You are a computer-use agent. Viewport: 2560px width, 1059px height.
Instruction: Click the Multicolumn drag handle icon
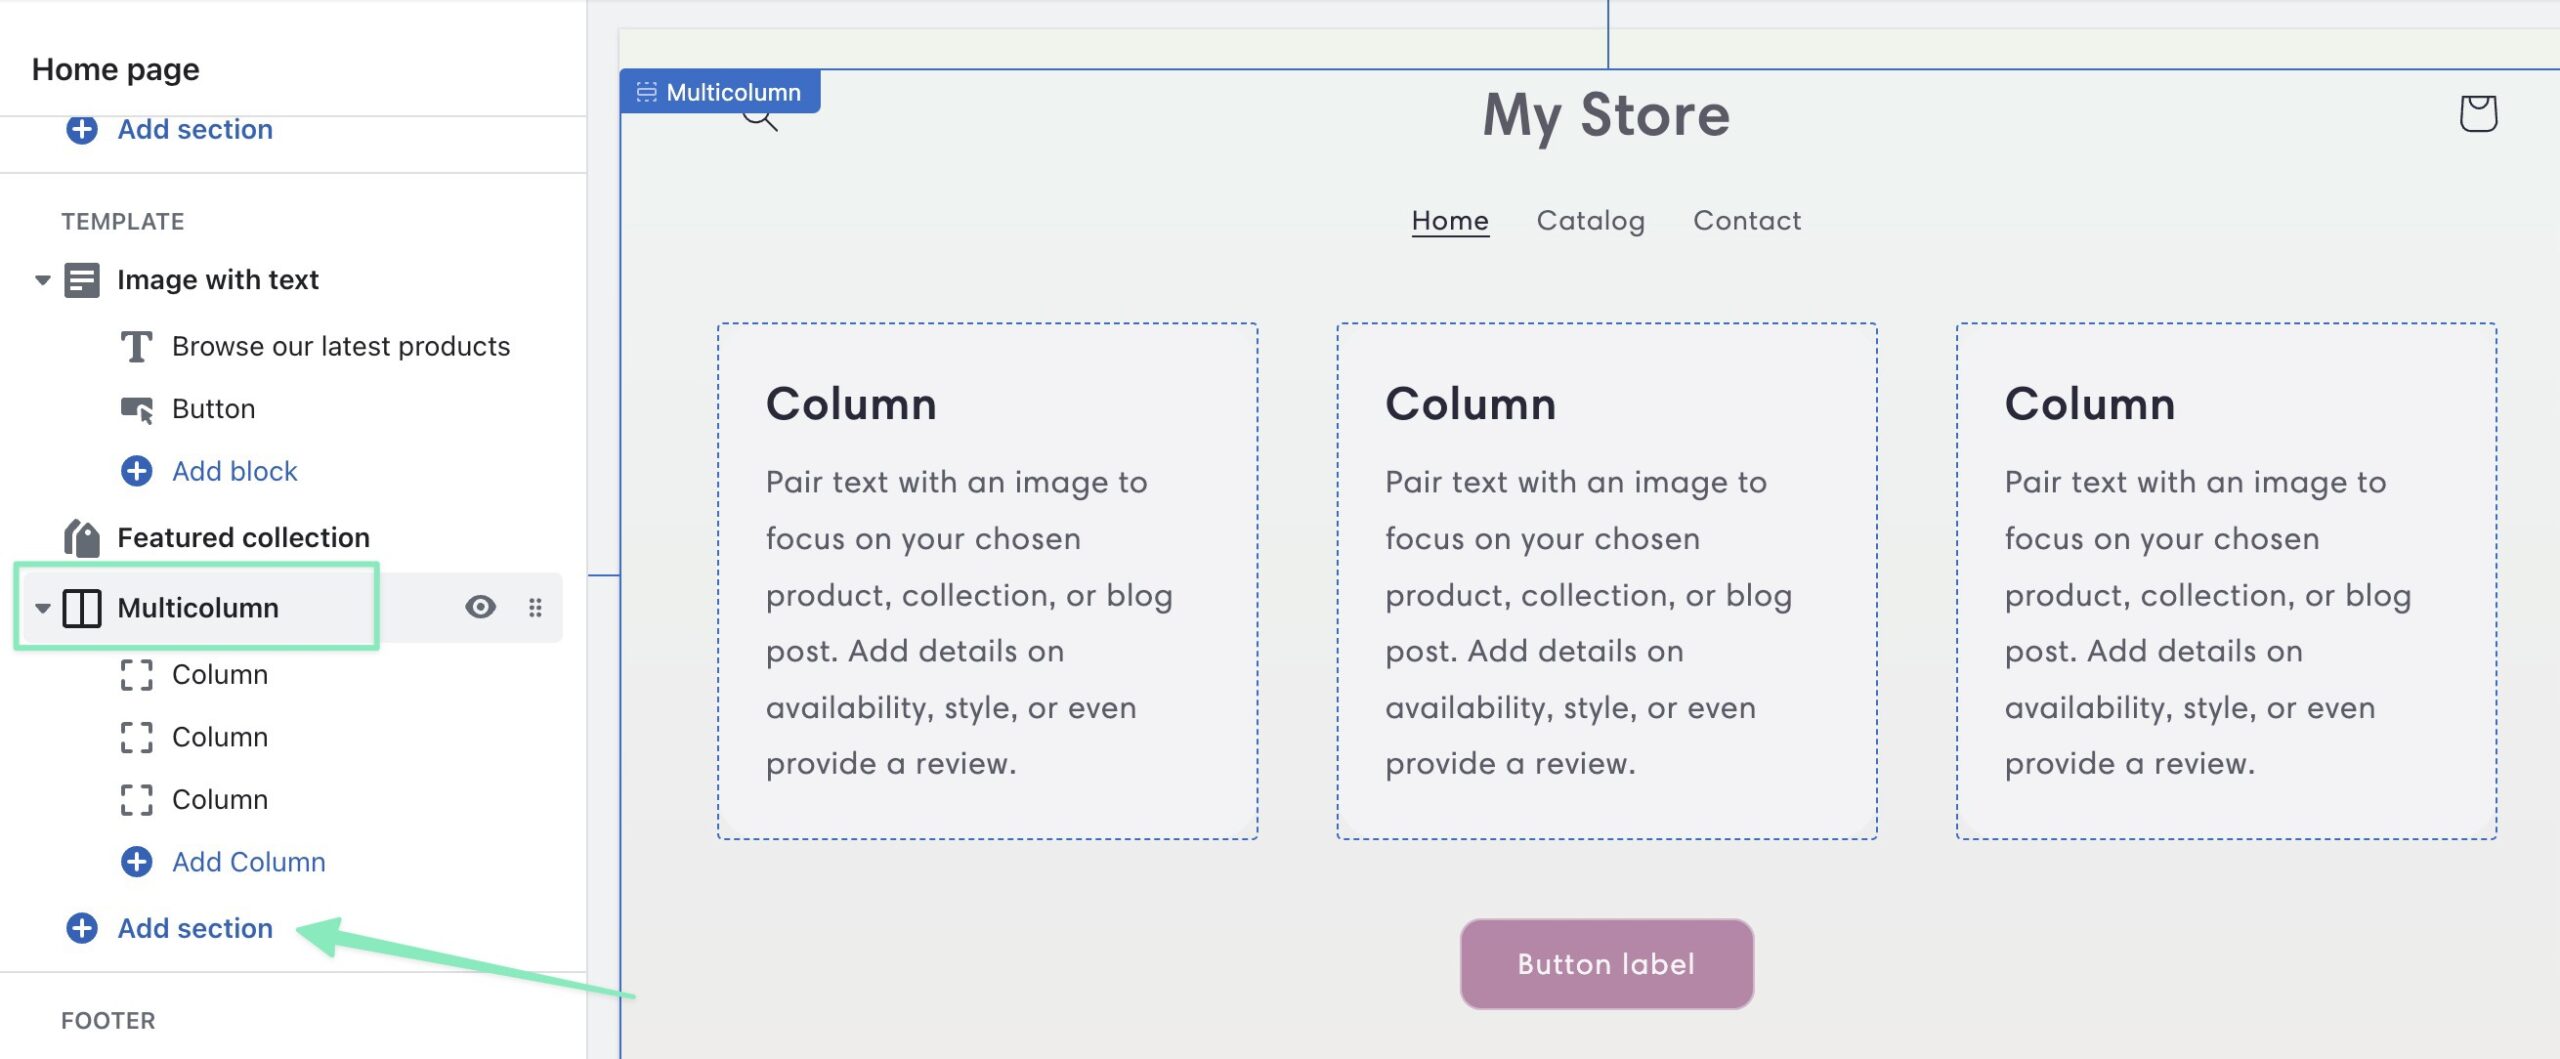tap(535, 607)
